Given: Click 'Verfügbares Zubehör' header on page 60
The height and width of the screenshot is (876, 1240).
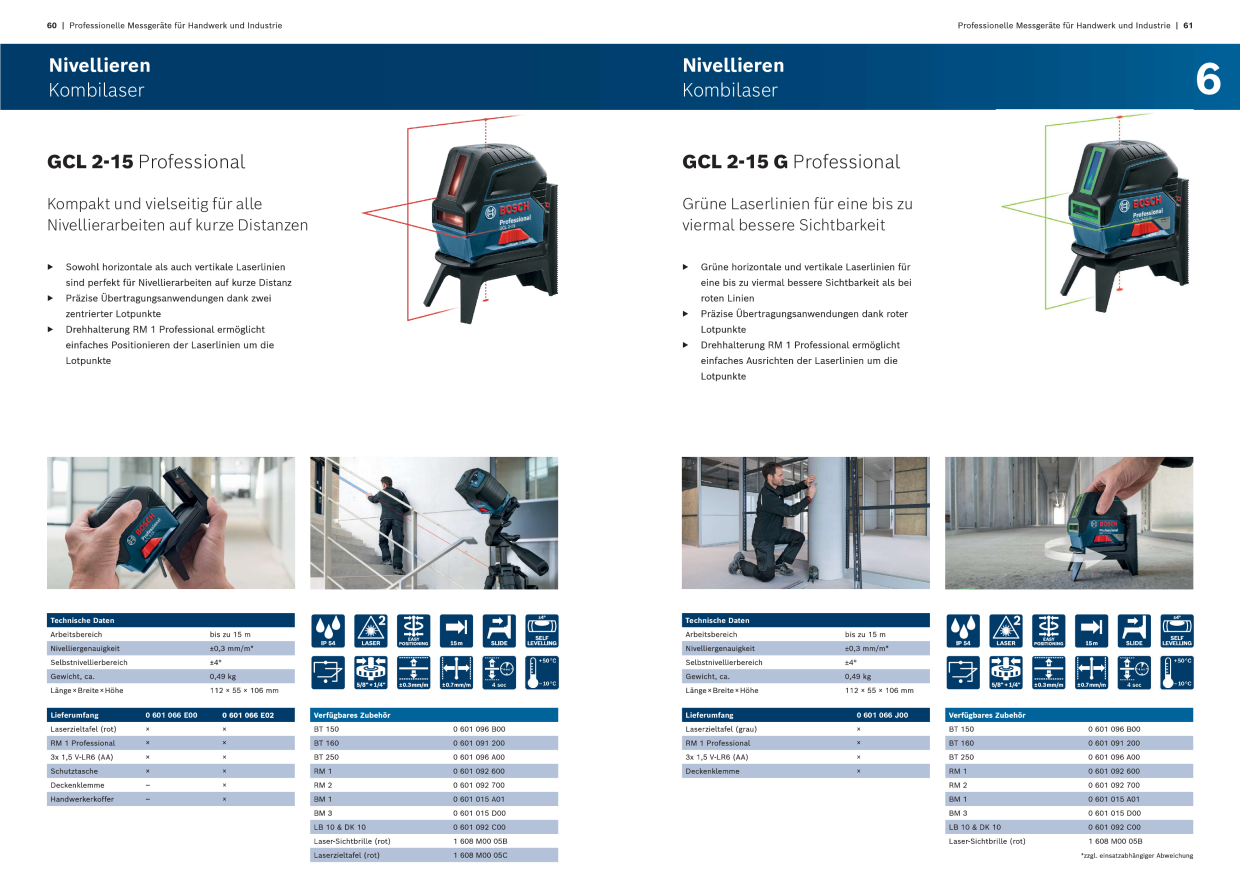Looking at the screenshot, I should (x=434, y=715).
